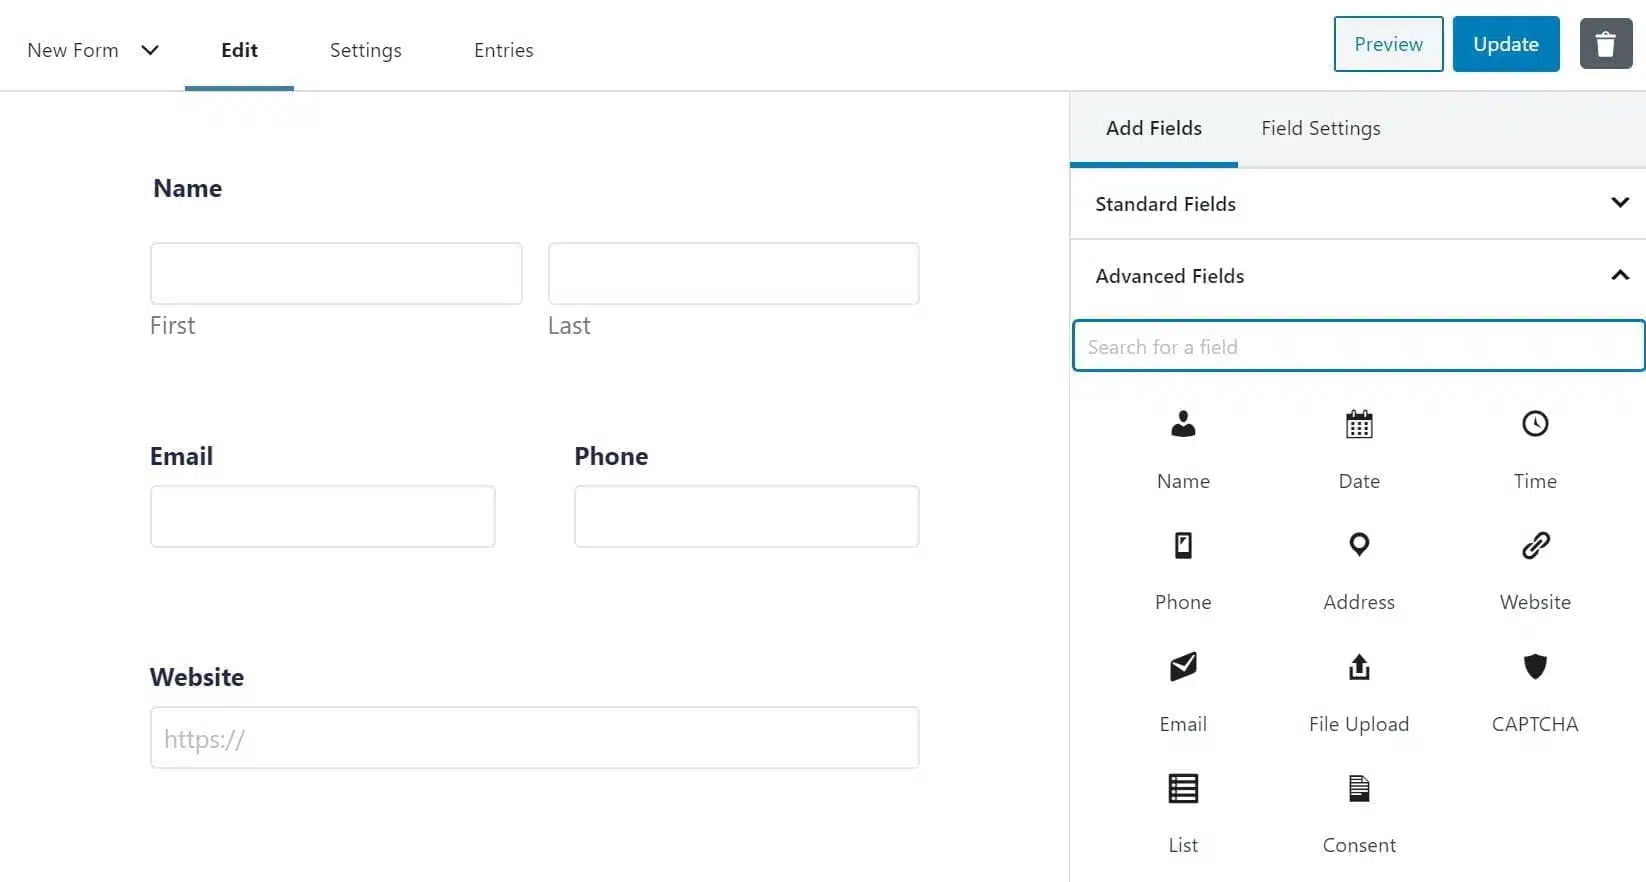This screenshot has height=882, width=1646.
Task: Add an Email field using the envelope icon
Action: [1182, 667]
